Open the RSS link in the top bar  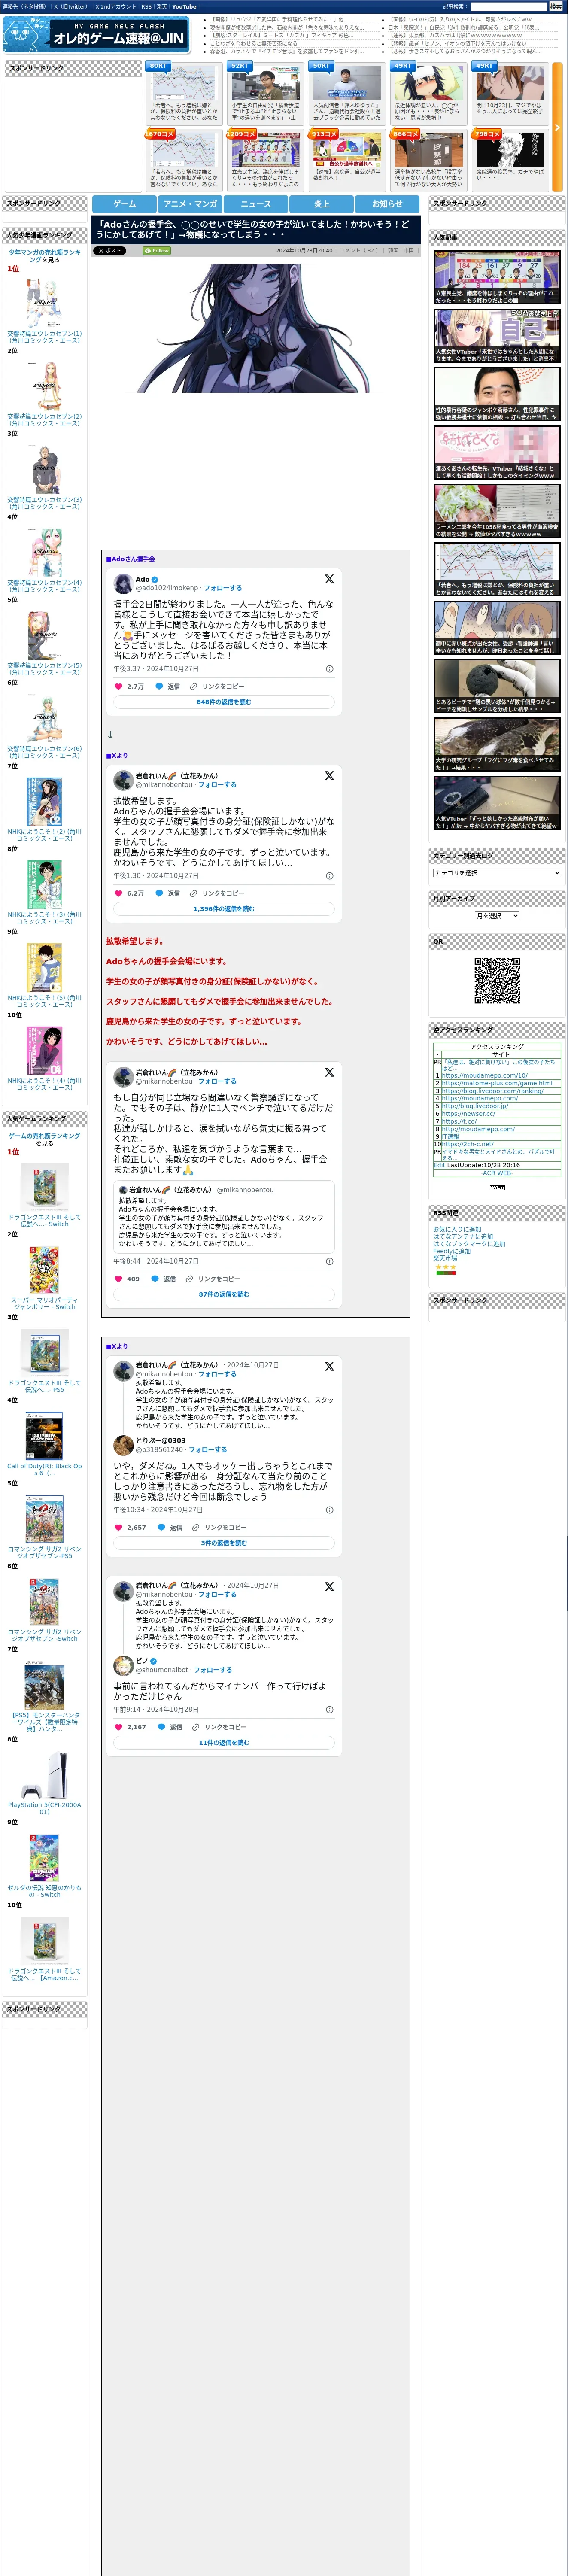[146, 6]
